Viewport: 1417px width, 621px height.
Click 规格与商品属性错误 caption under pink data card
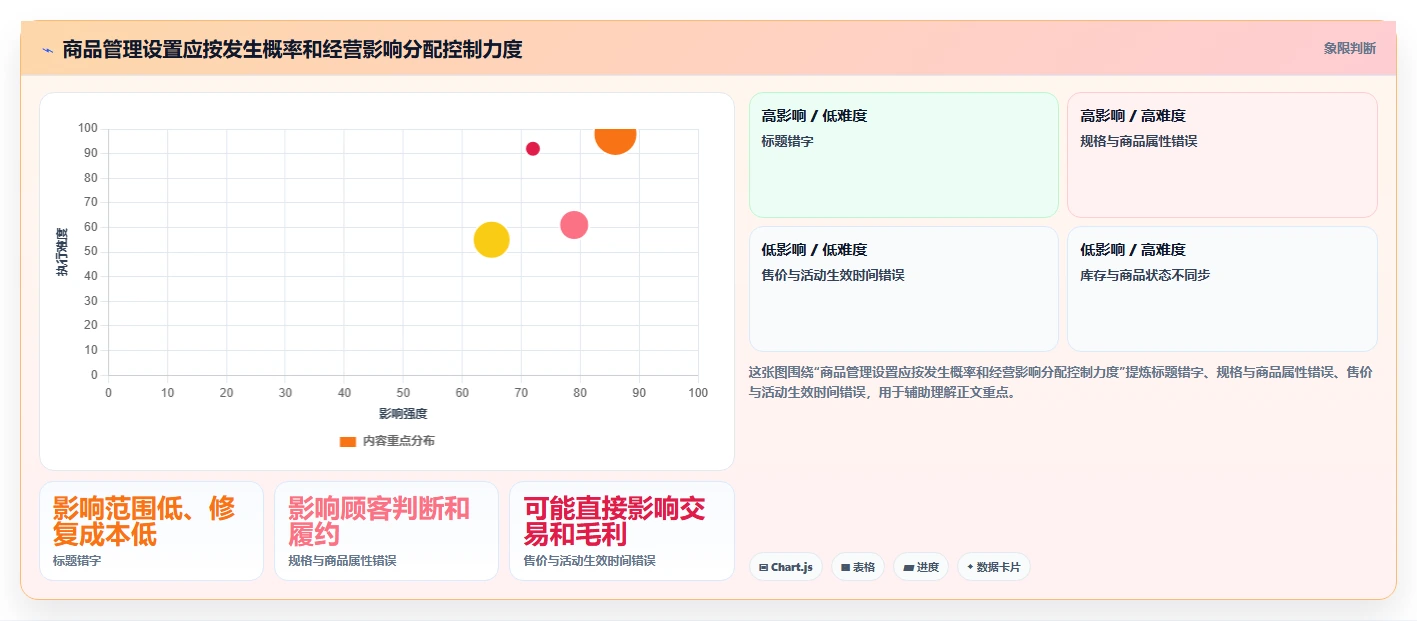point(342,561)
